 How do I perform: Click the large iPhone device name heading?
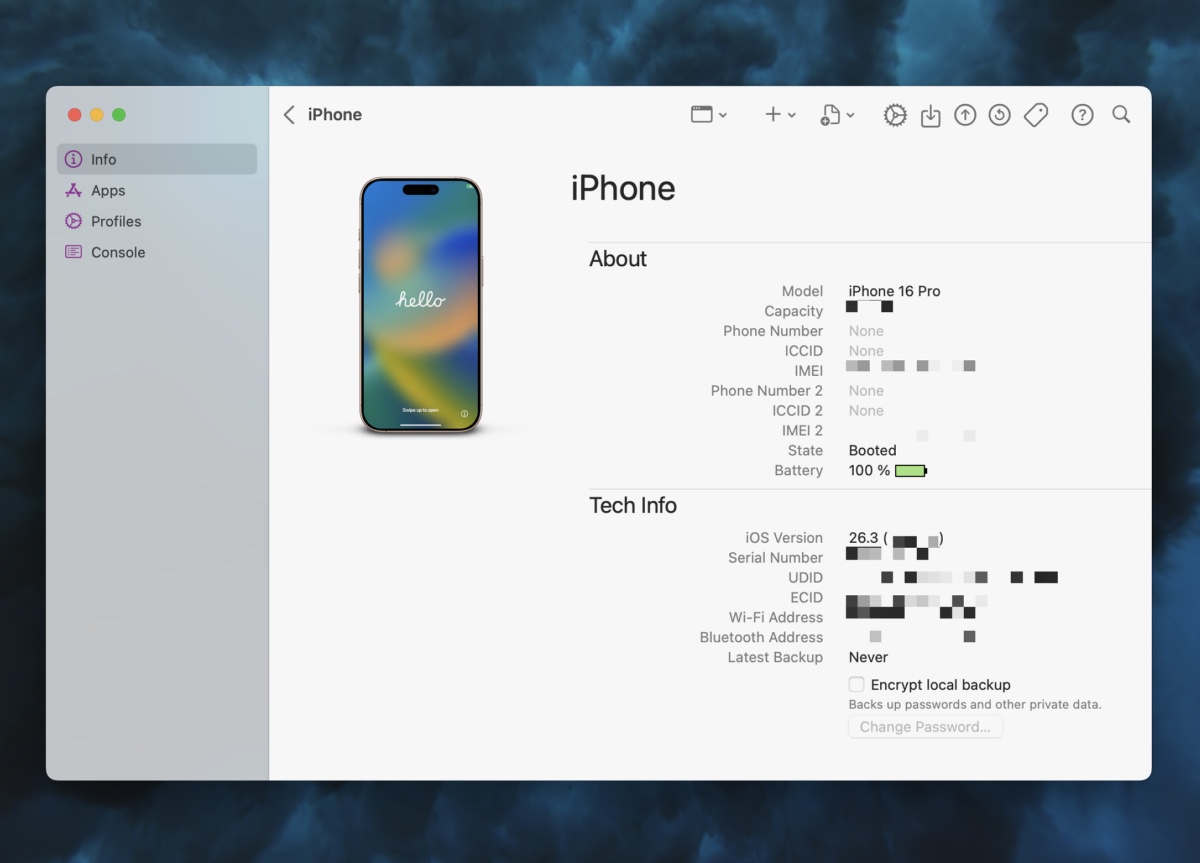623,188
